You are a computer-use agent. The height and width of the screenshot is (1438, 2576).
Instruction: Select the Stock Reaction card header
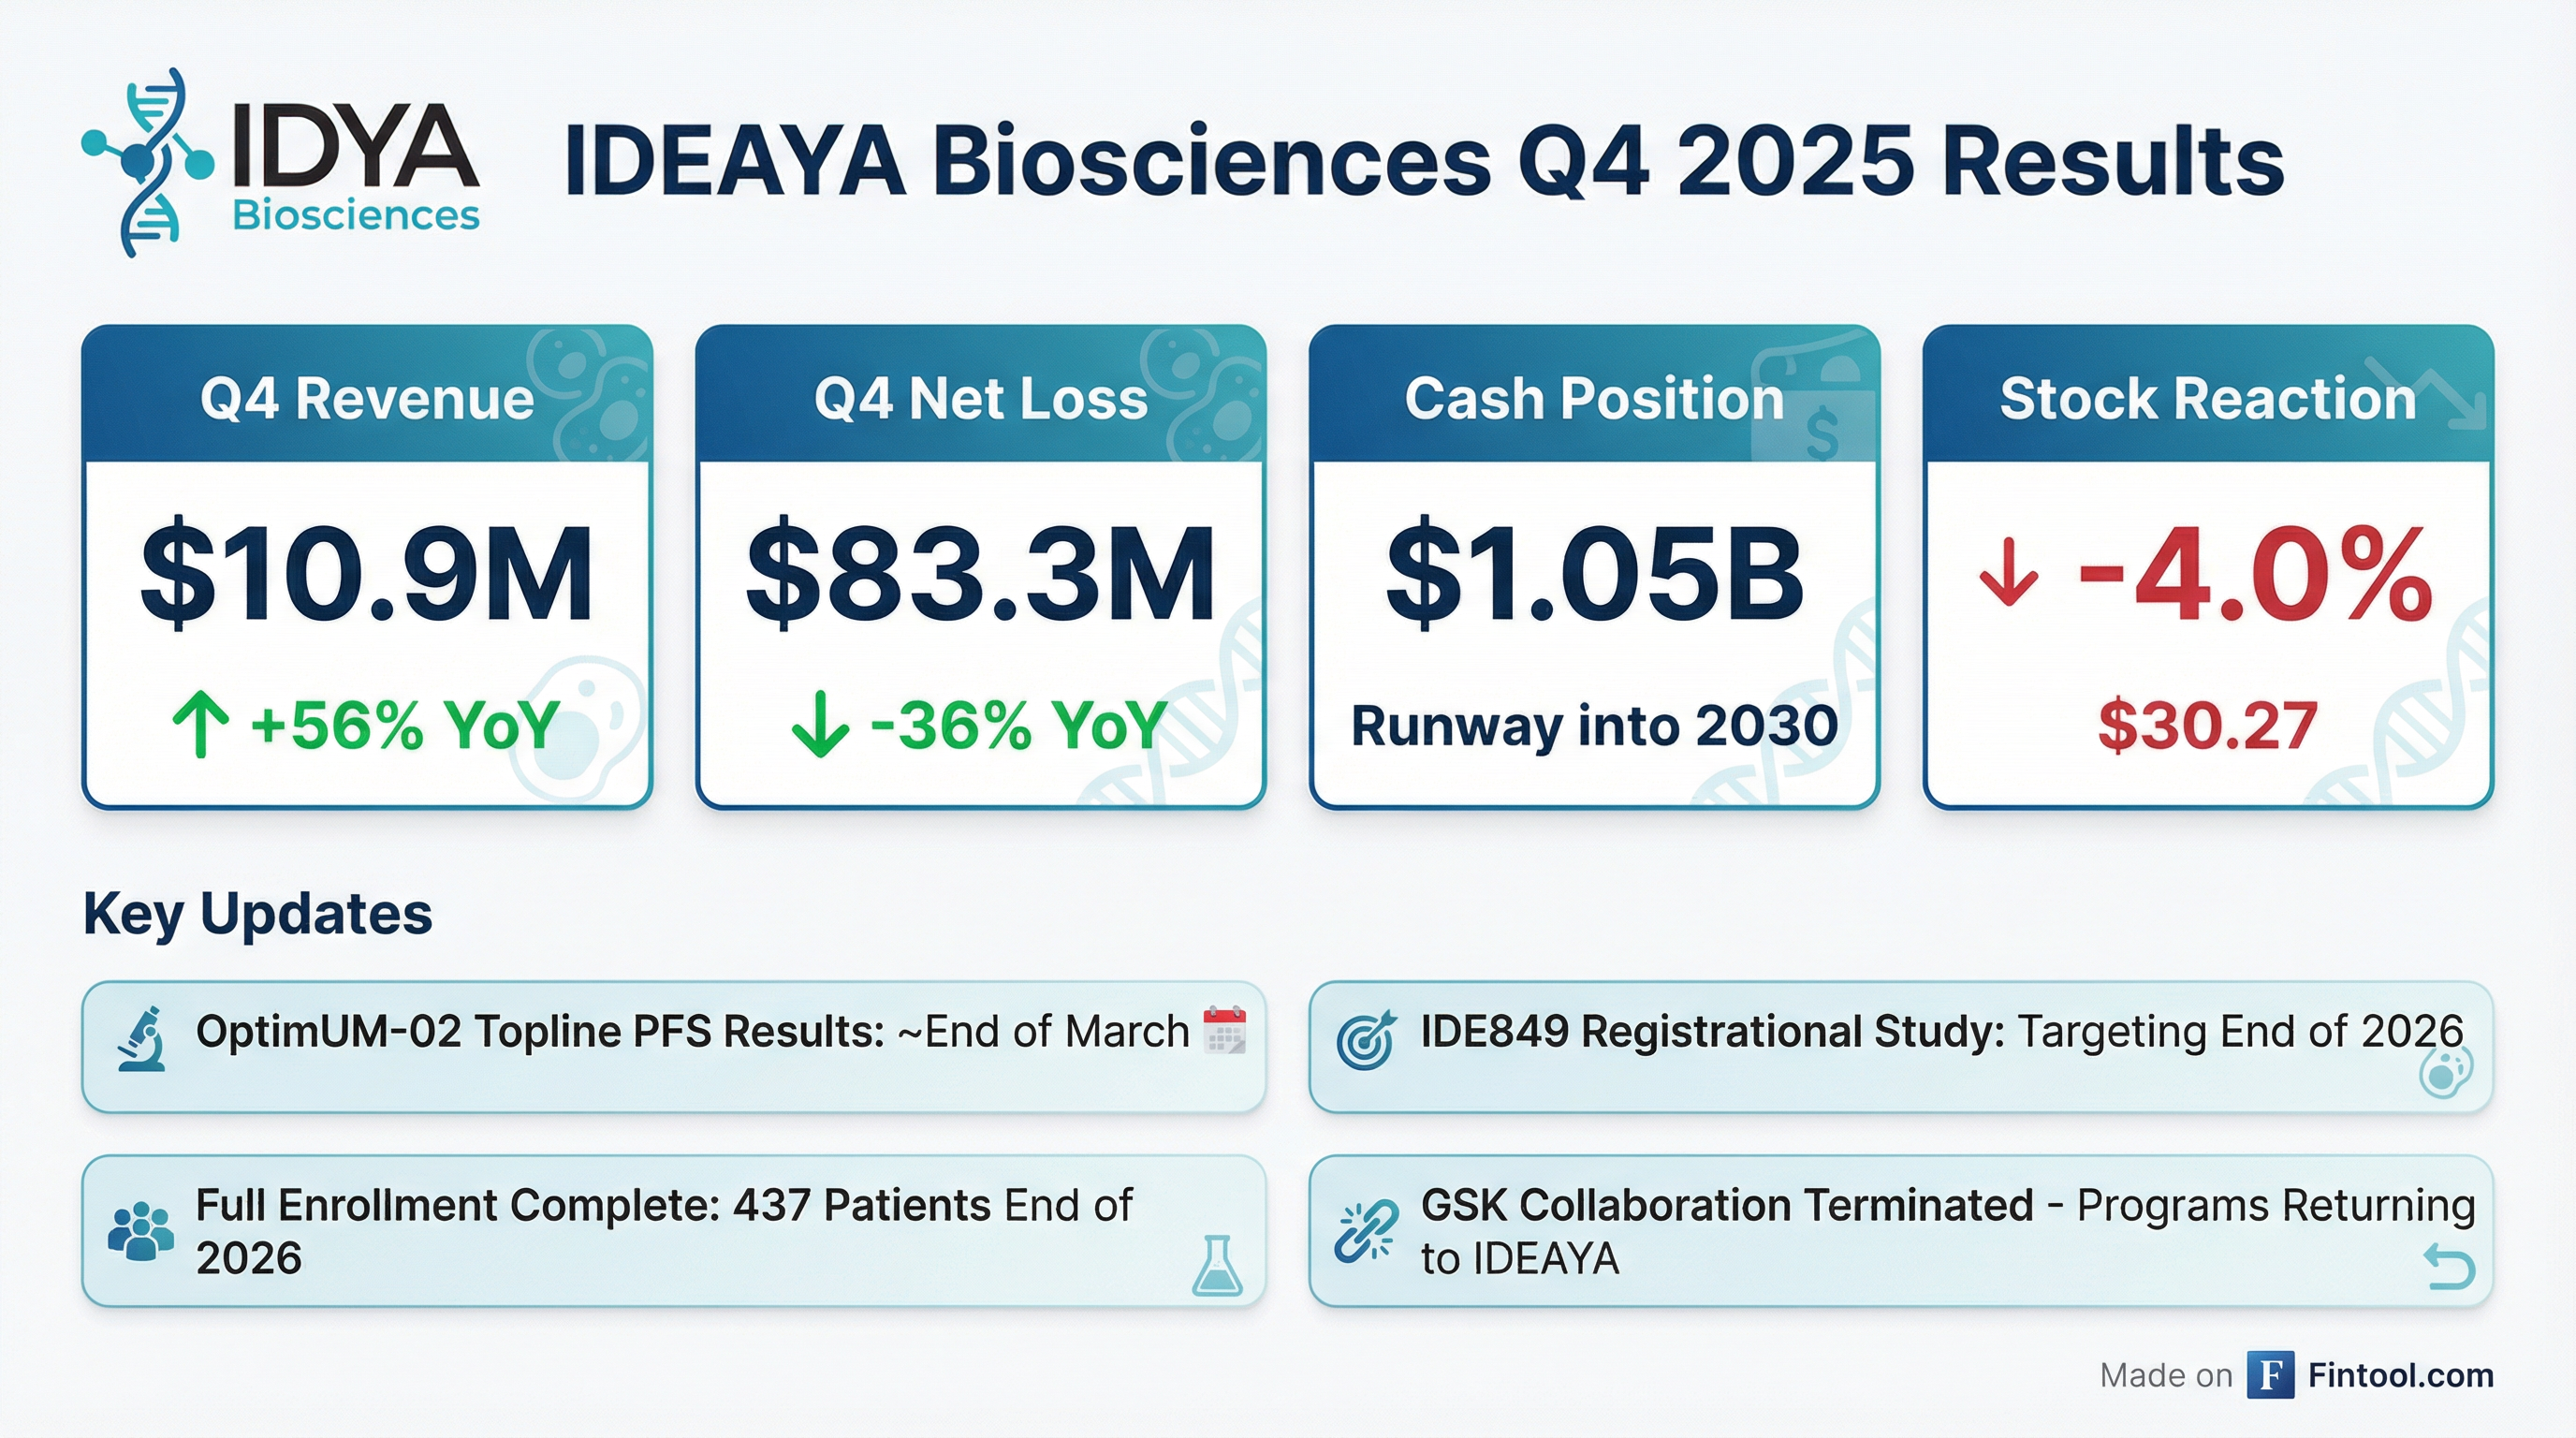click(x=2207, y=398)
